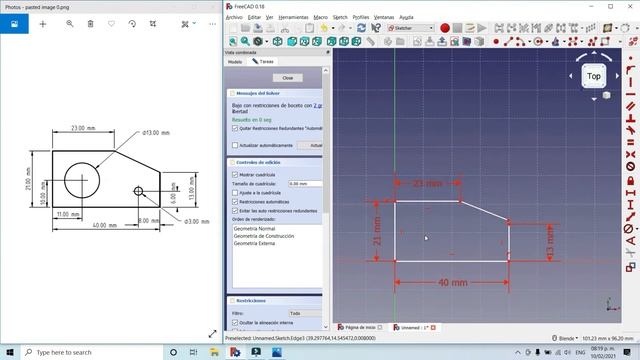640x360 pixels.
Task: Apply the horizontal constraint
Action: pyautogui.click(x=631, y=94)
